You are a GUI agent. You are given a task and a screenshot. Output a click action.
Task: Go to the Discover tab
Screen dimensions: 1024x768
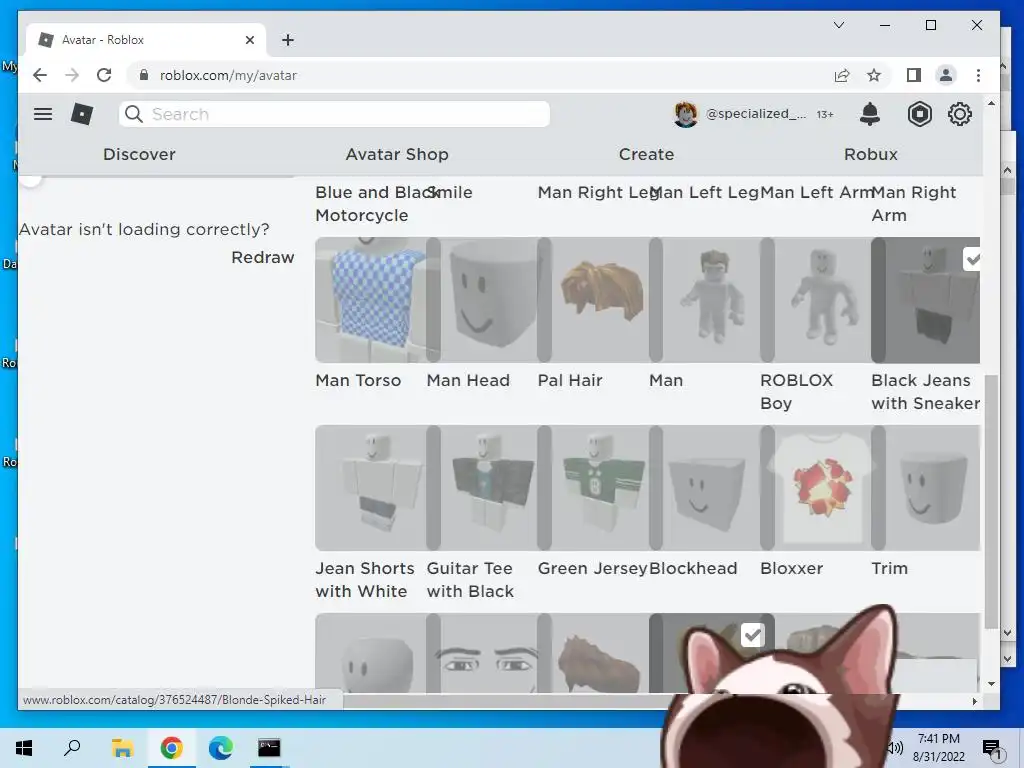[x=139, y=154]
